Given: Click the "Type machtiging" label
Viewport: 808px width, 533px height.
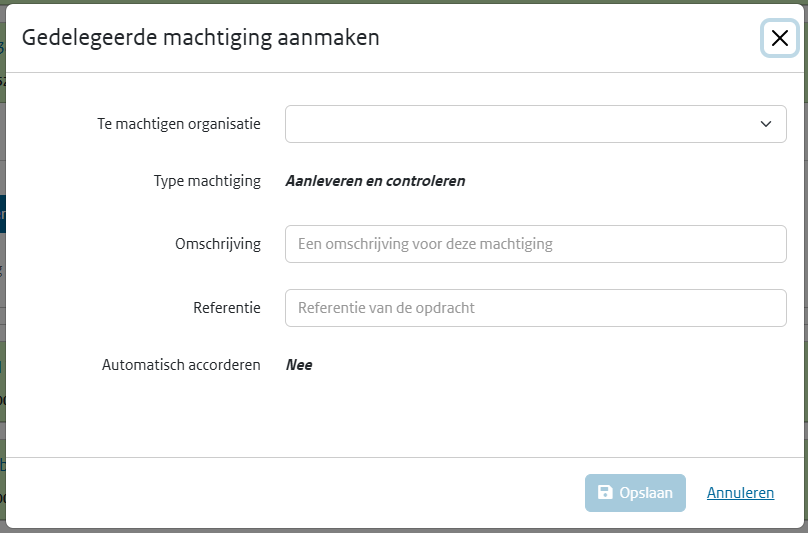Looking at the screenshot, I should pos(207,181).
